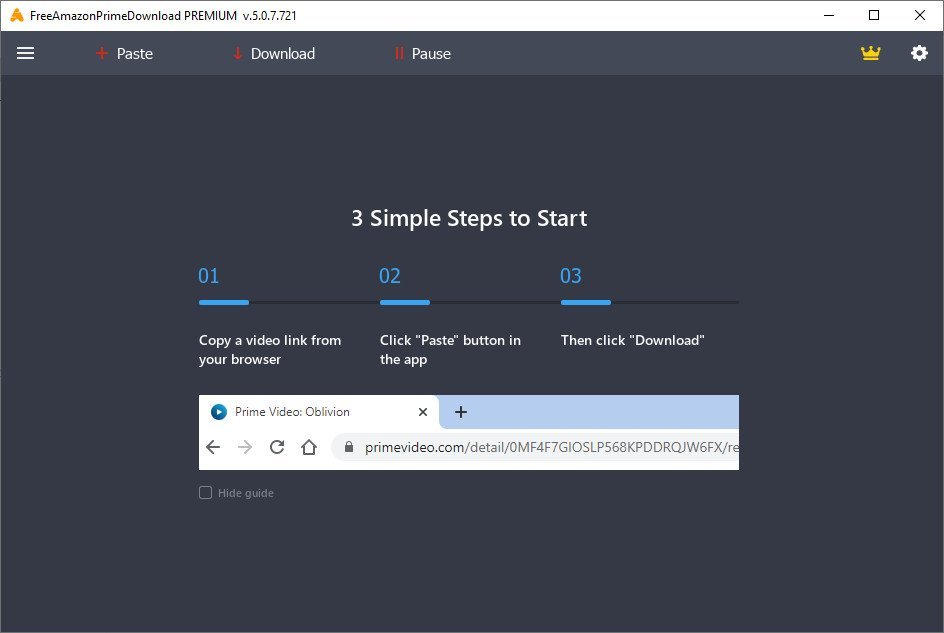Screen dimensions: 944x633
Task: Open the premium crown icon
Action: click(871, 54)
